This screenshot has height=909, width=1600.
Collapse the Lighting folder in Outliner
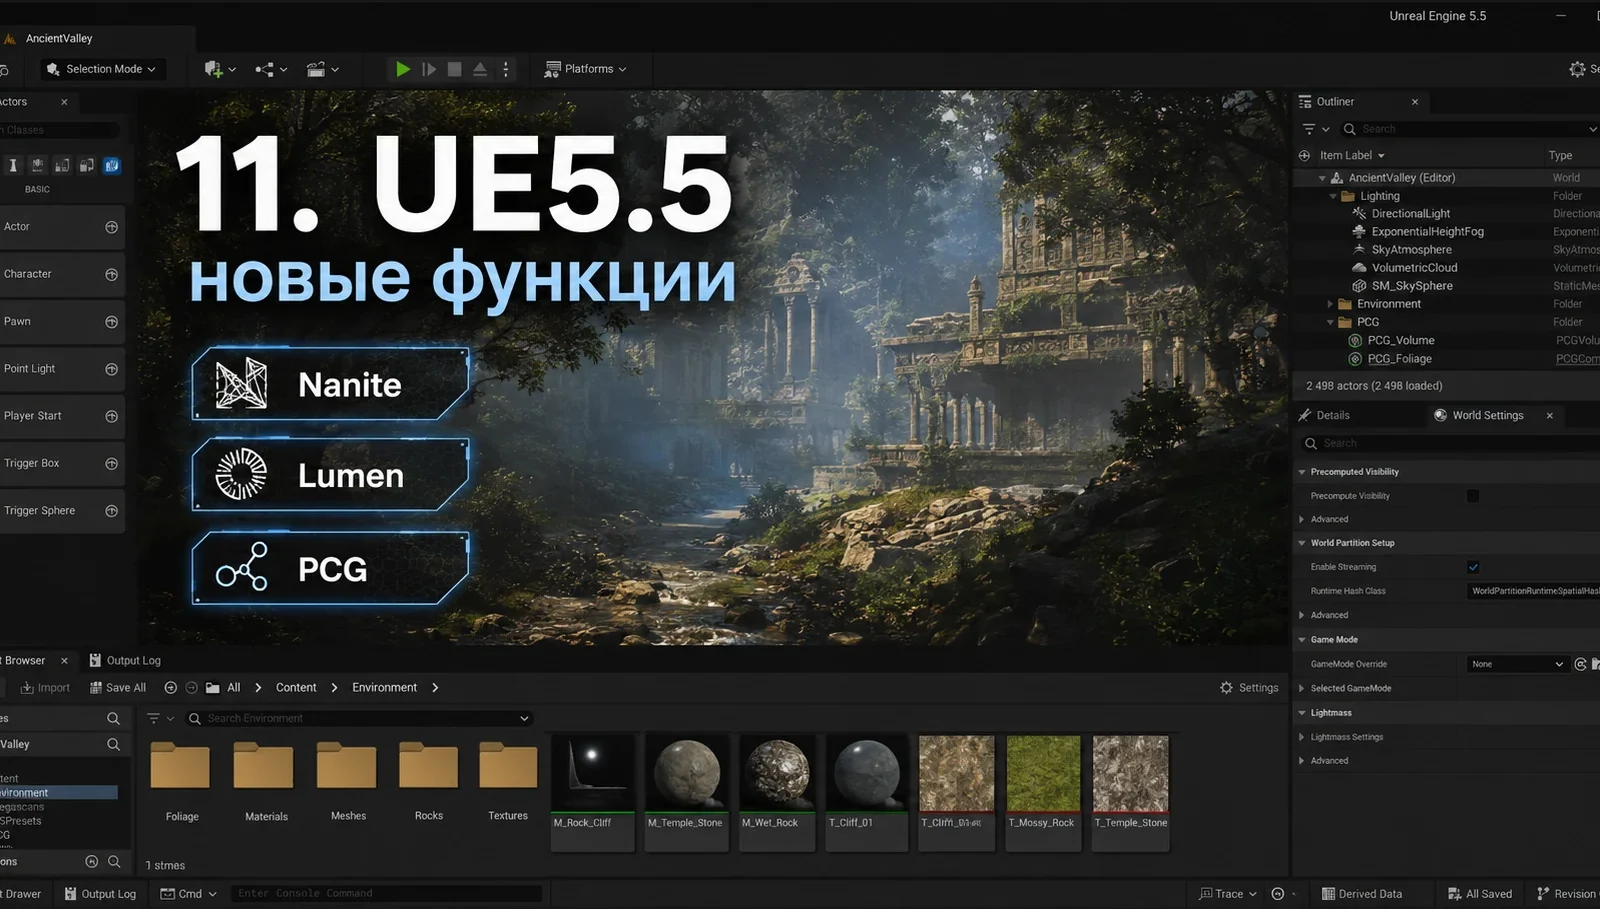point(1333,196)
